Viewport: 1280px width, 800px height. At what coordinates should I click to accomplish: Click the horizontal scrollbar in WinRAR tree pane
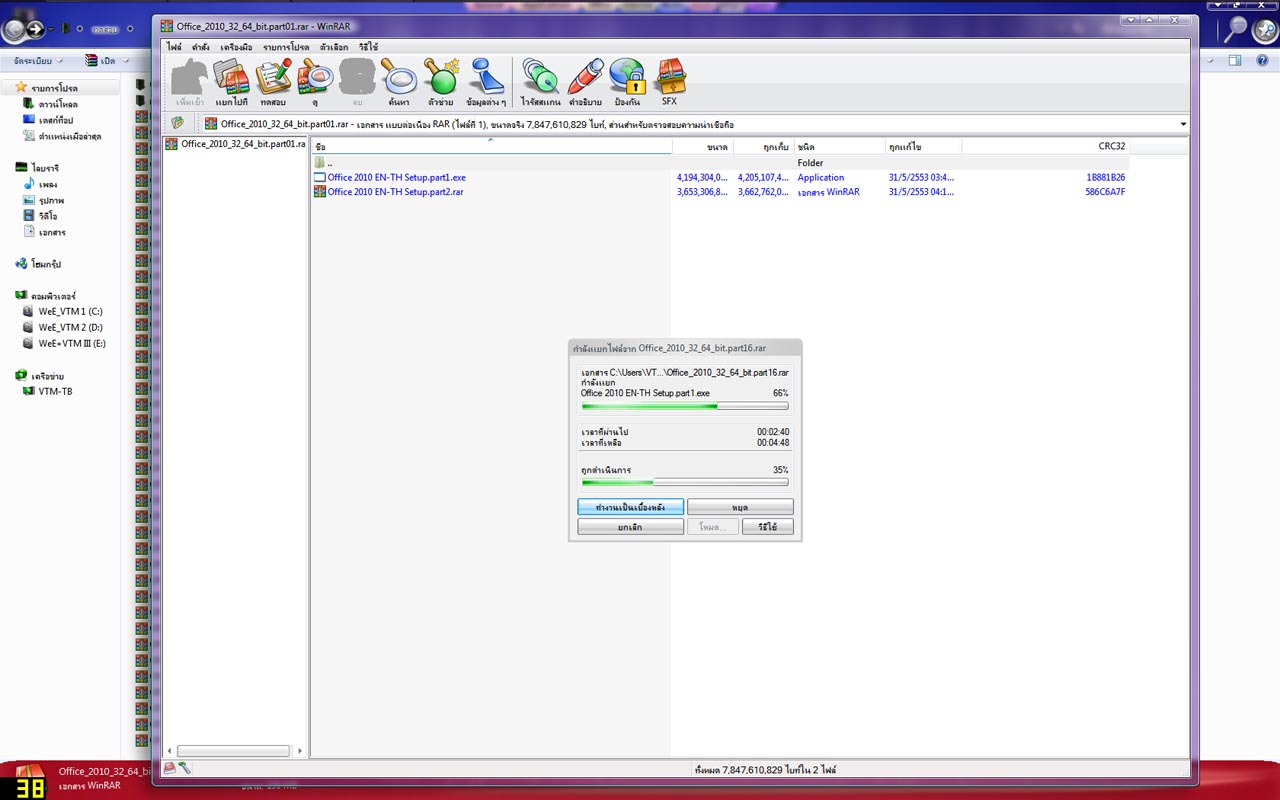(x=234, y=750)
